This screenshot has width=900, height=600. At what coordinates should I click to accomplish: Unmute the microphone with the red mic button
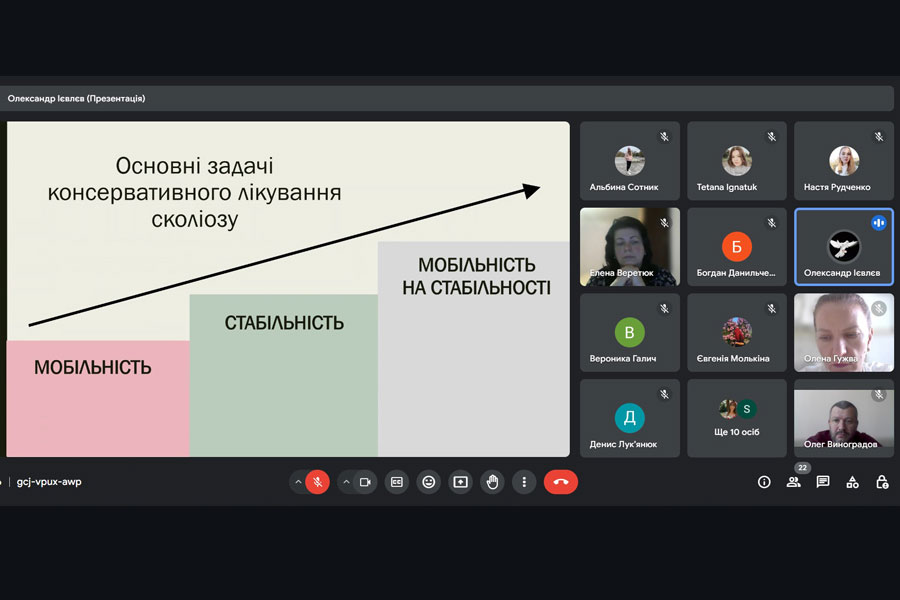coord(317,482)
